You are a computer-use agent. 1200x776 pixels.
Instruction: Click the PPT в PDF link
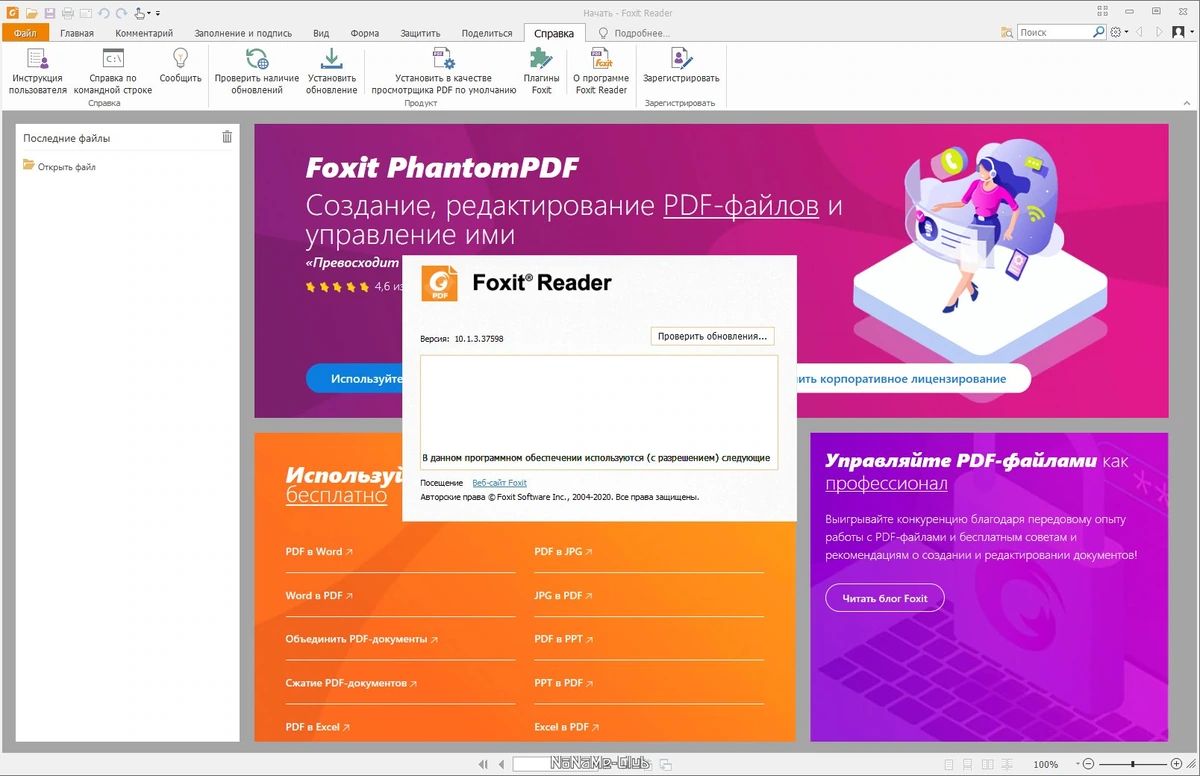(x=564, y=683)
